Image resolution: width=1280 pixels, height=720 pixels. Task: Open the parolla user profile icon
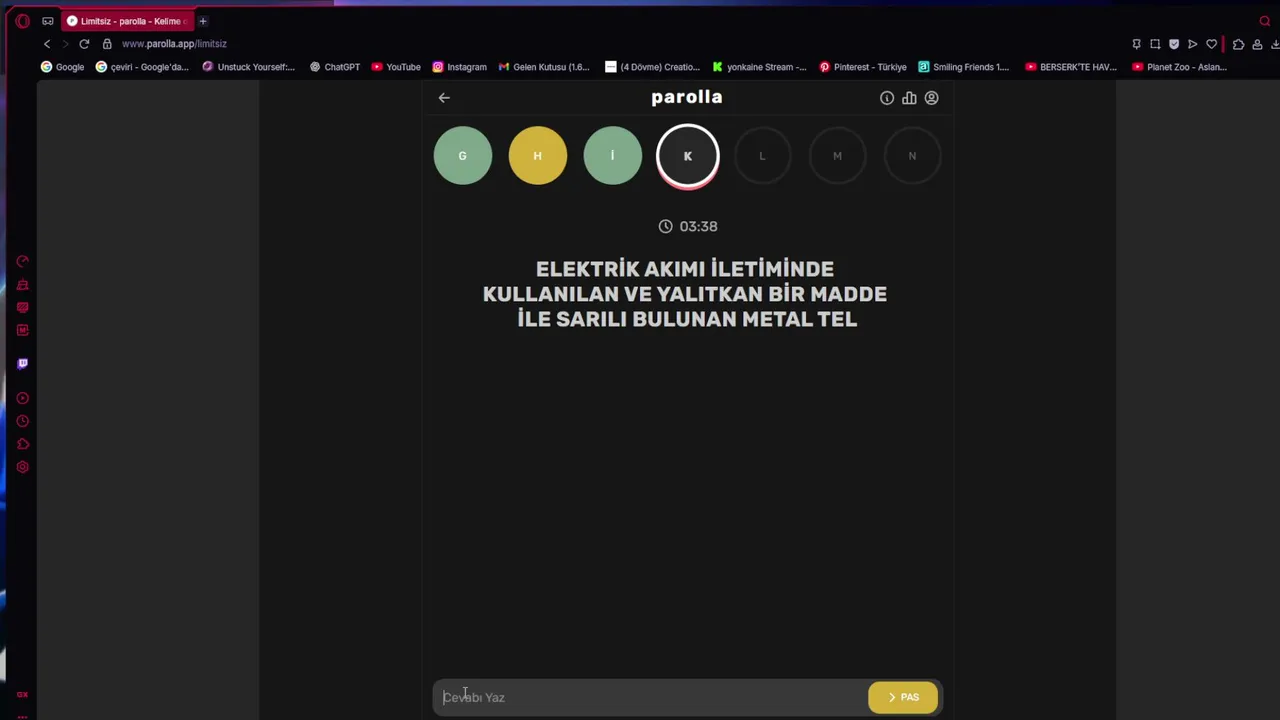tap(931, 98)
